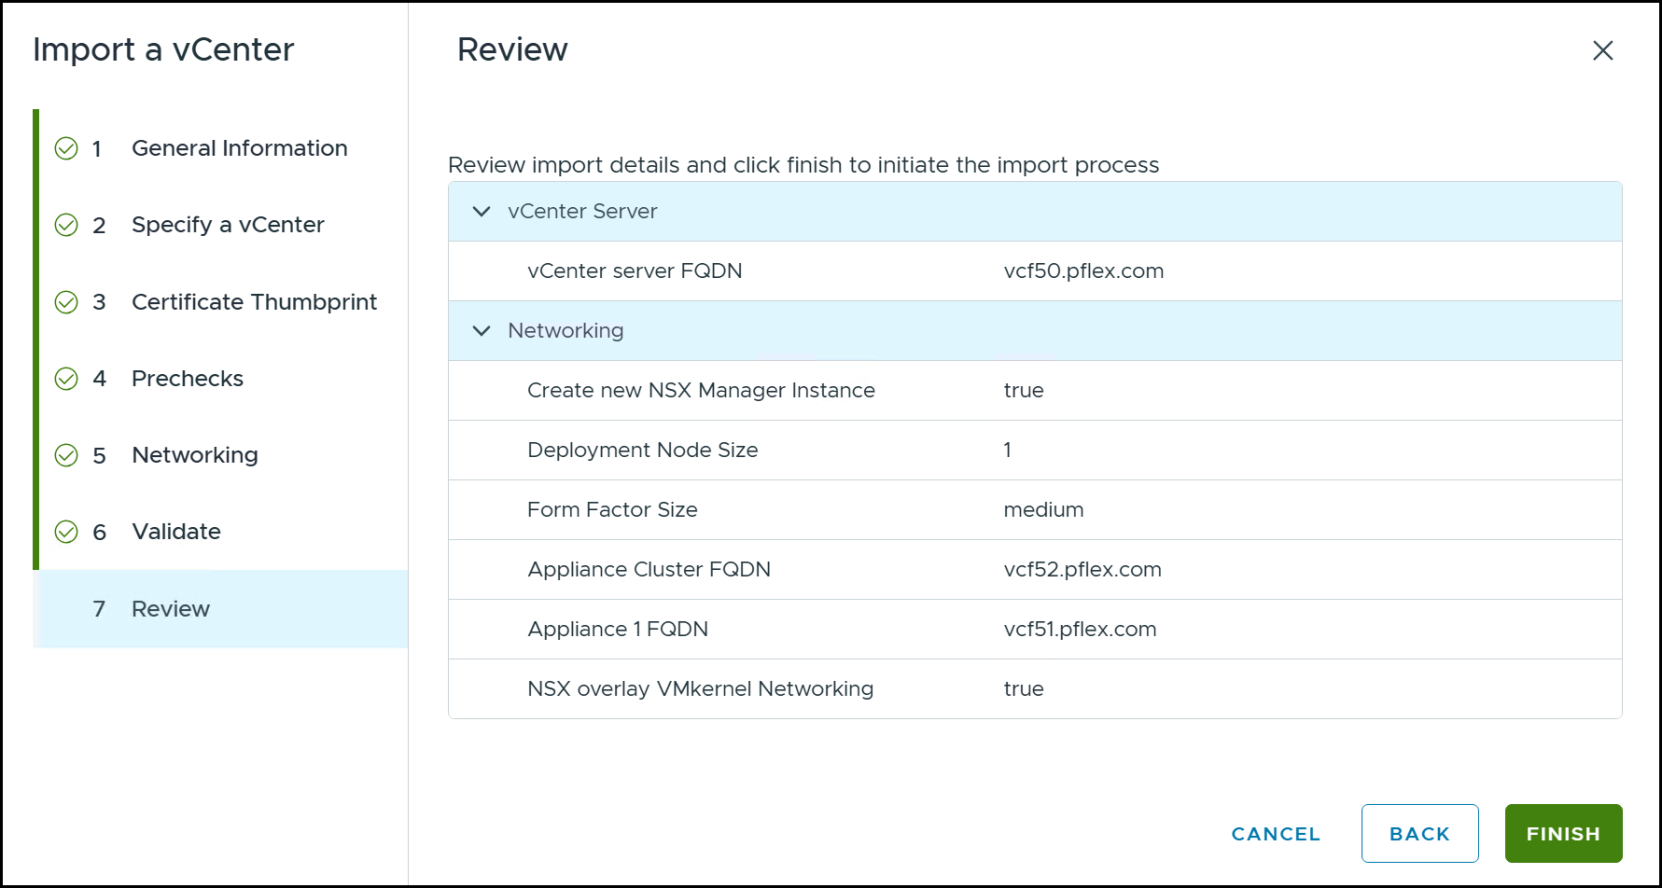Click the review import details instruction text

[803, 165]
